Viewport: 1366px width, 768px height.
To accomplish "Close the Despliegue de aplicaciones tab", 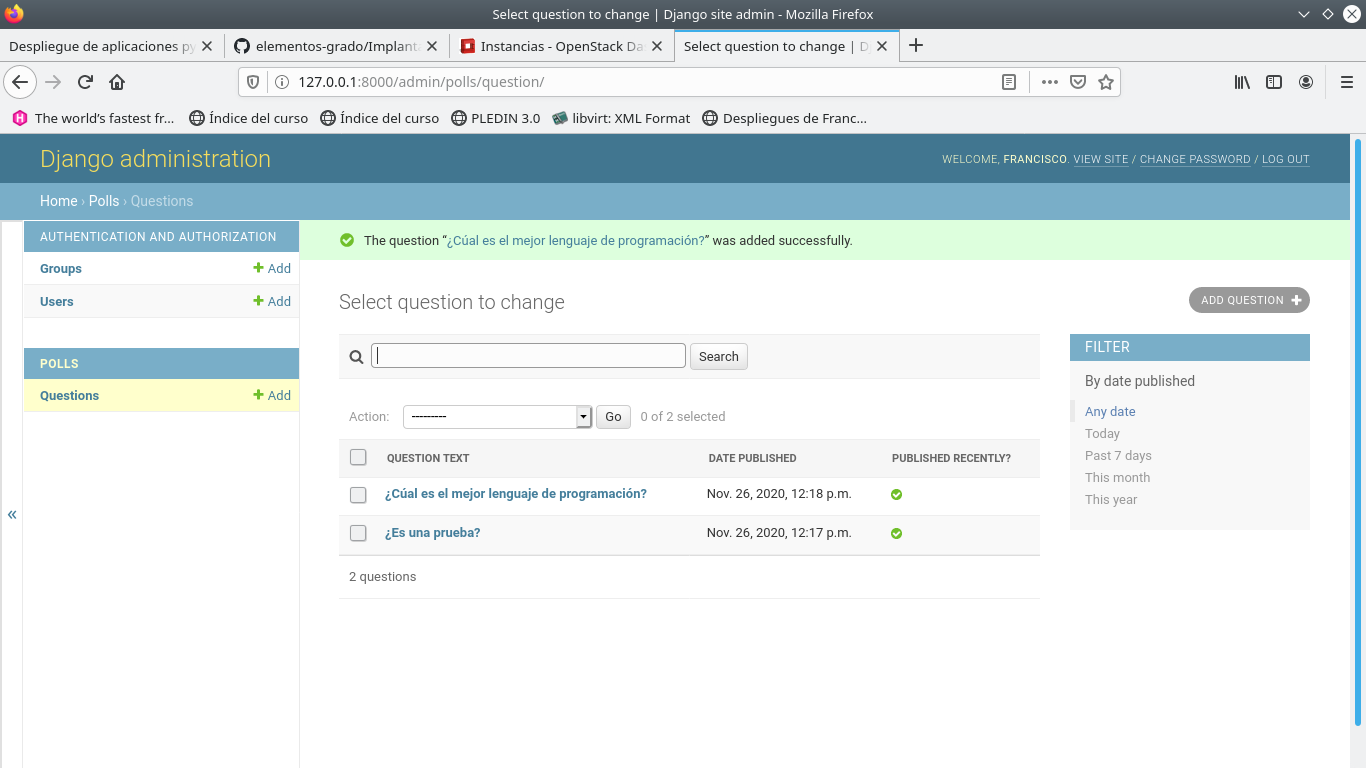I will click(x=207, y=46).
